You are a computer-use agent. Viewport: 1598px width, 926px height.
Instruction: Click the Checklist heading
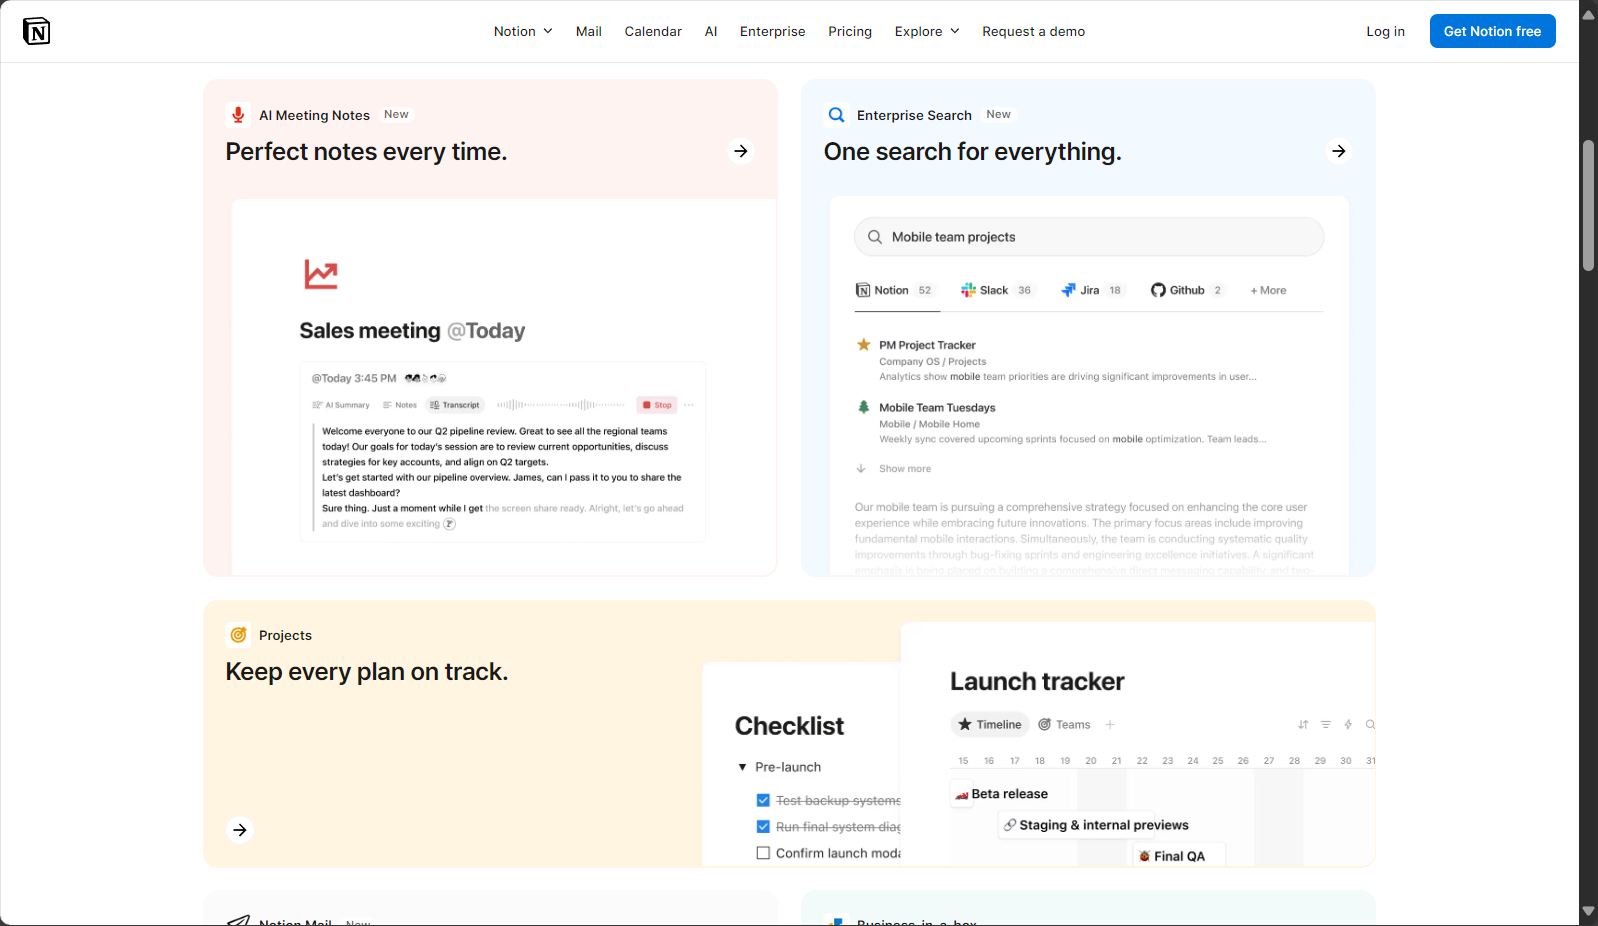pos(789,726)
